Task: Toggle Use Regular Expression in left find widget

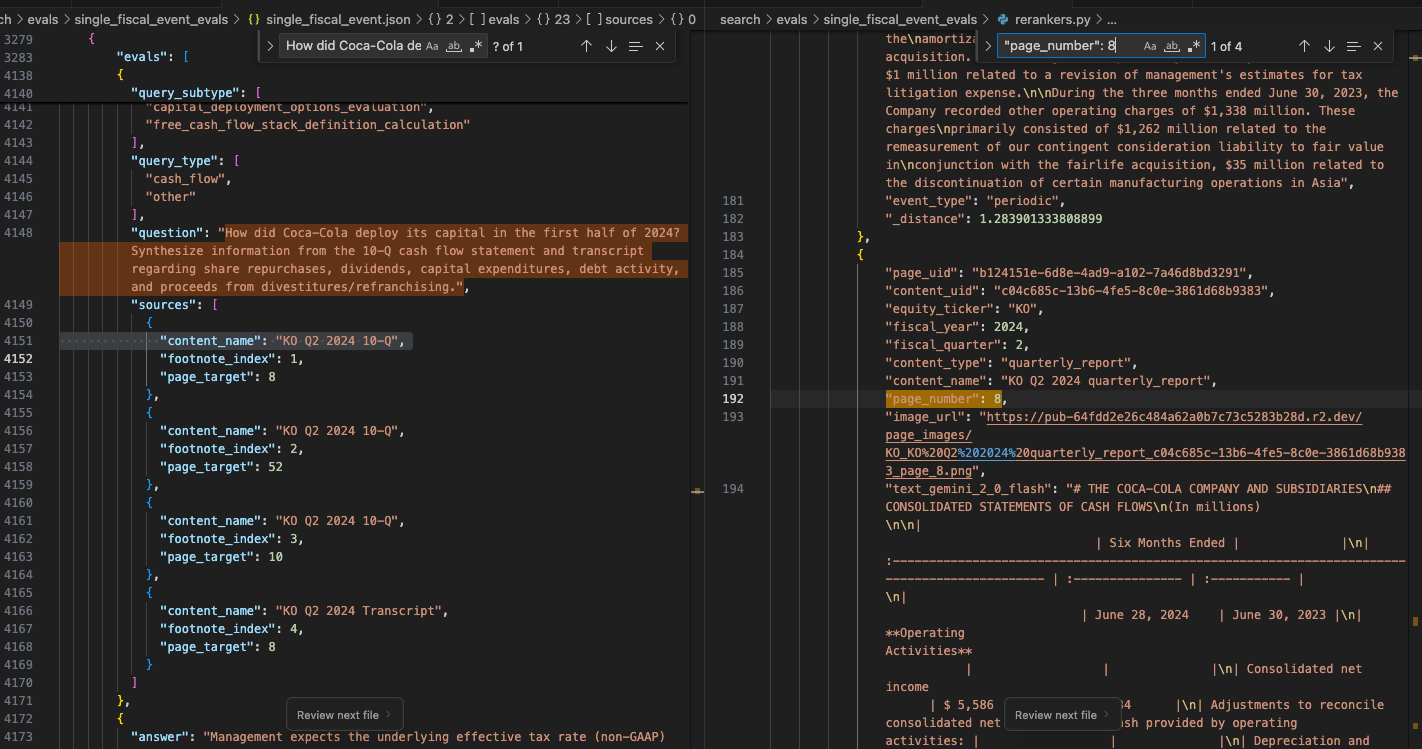Action: (475, 46)
